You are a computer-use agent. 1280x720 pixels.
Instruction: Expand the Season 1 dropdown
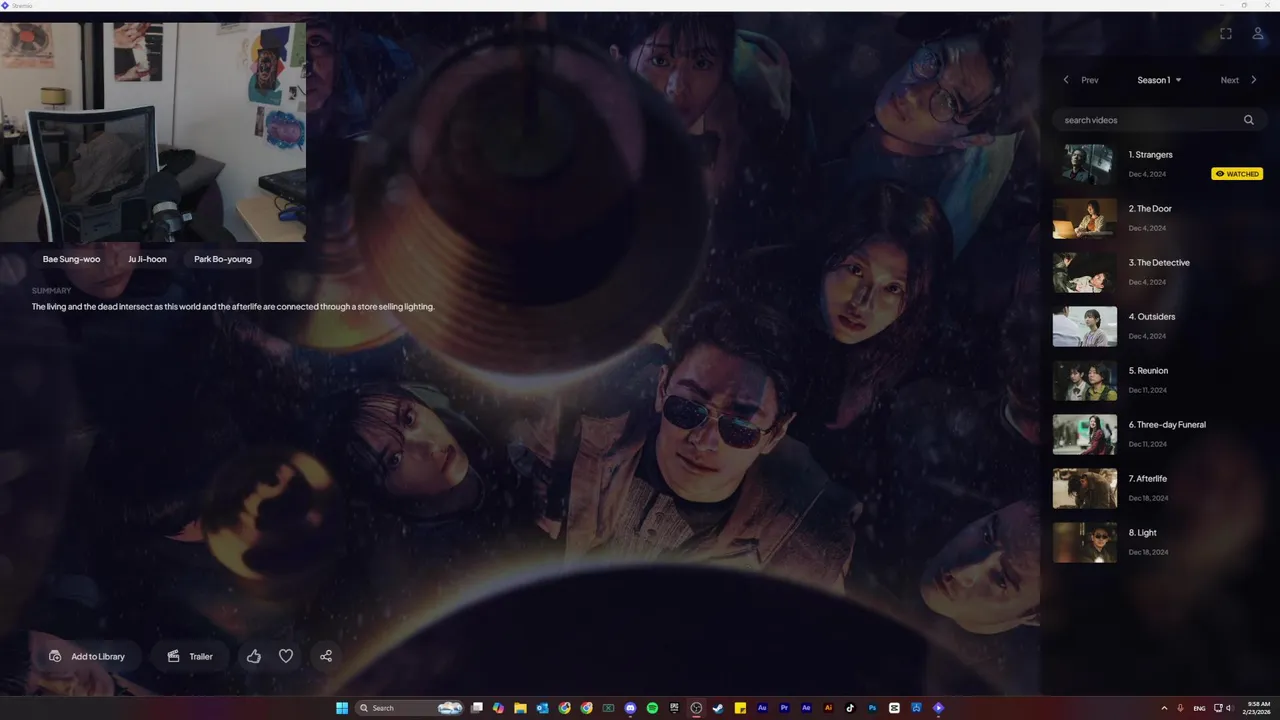[1159, 80]
